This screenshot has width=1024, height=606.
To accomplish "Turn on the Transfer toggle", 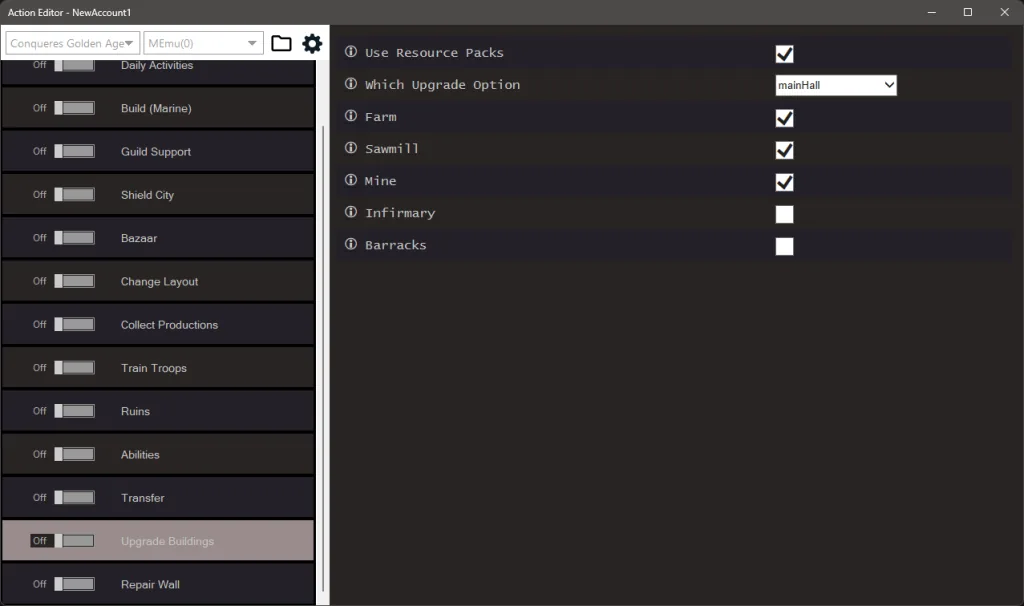I will tap(74, 497).
